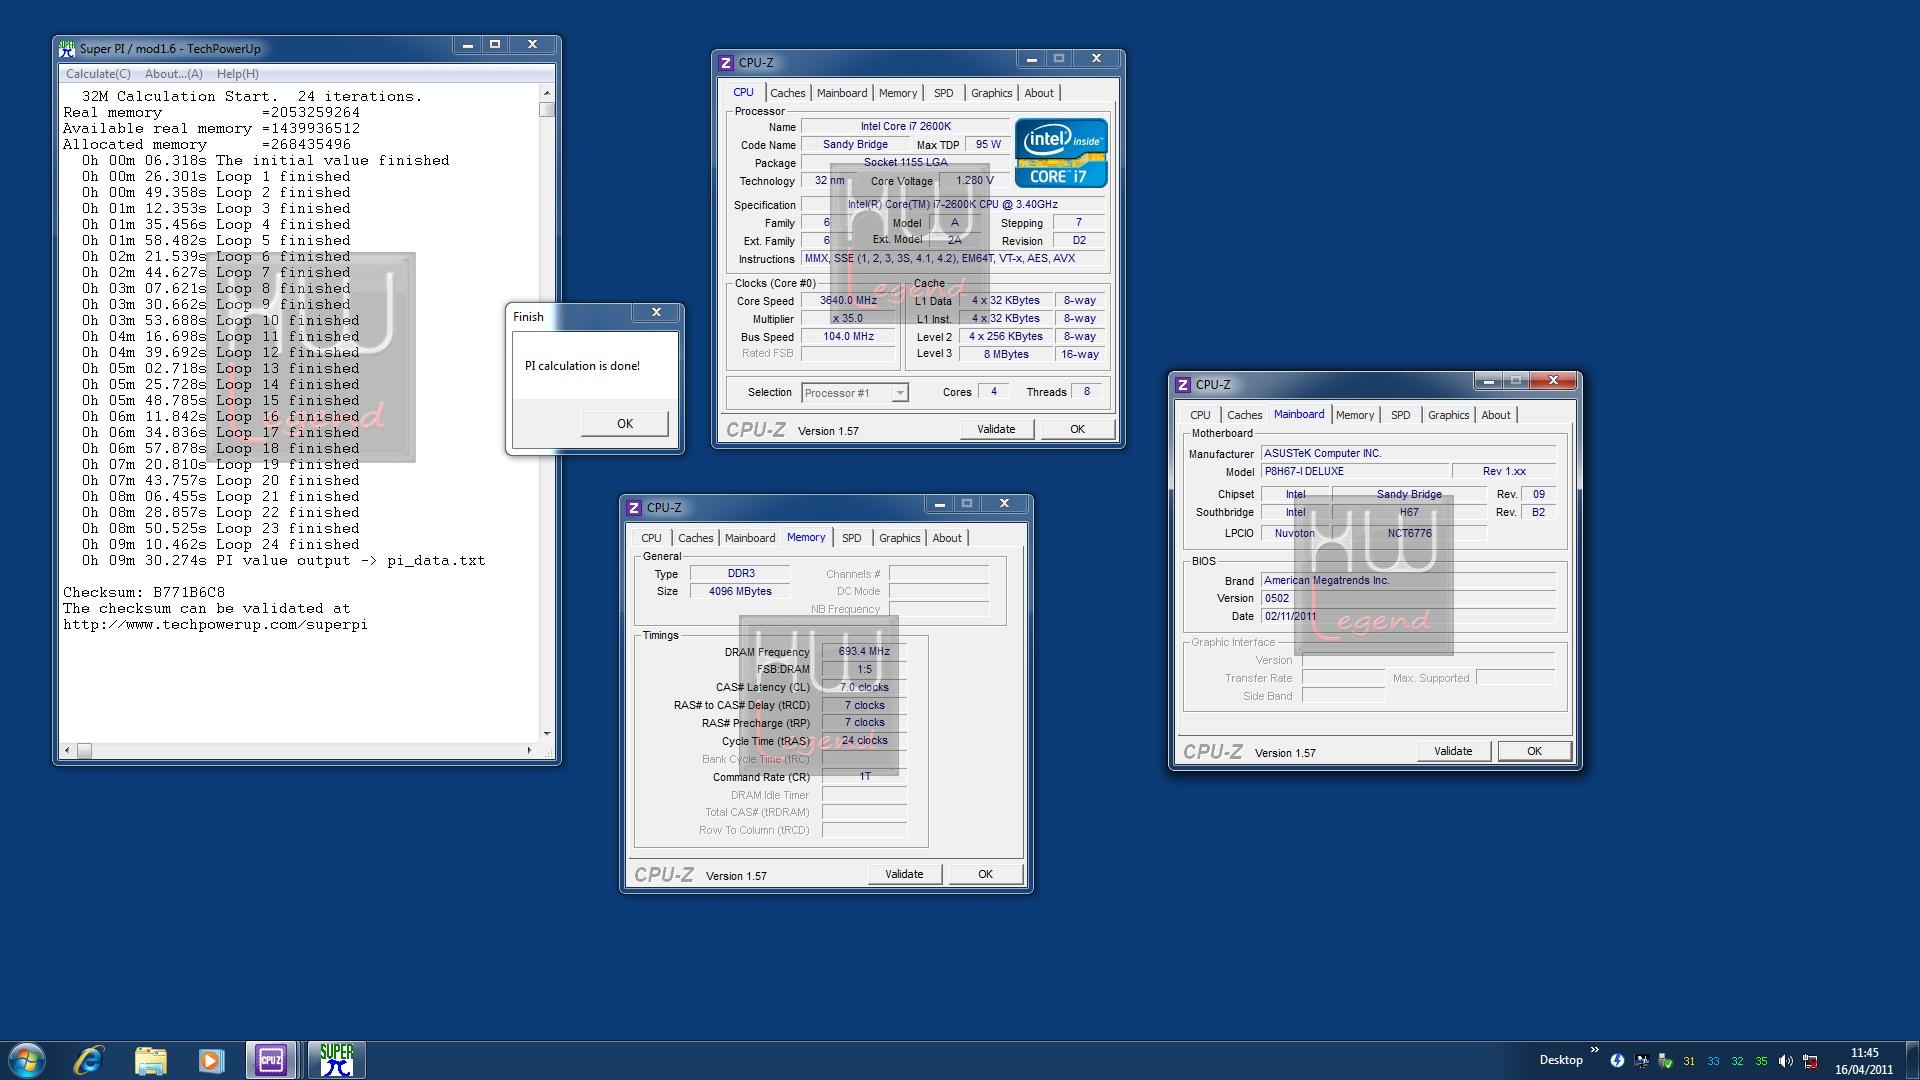Click Safely Remove Hardware tray icon
The image size is (1920, 1080).
point(1665,1061)
